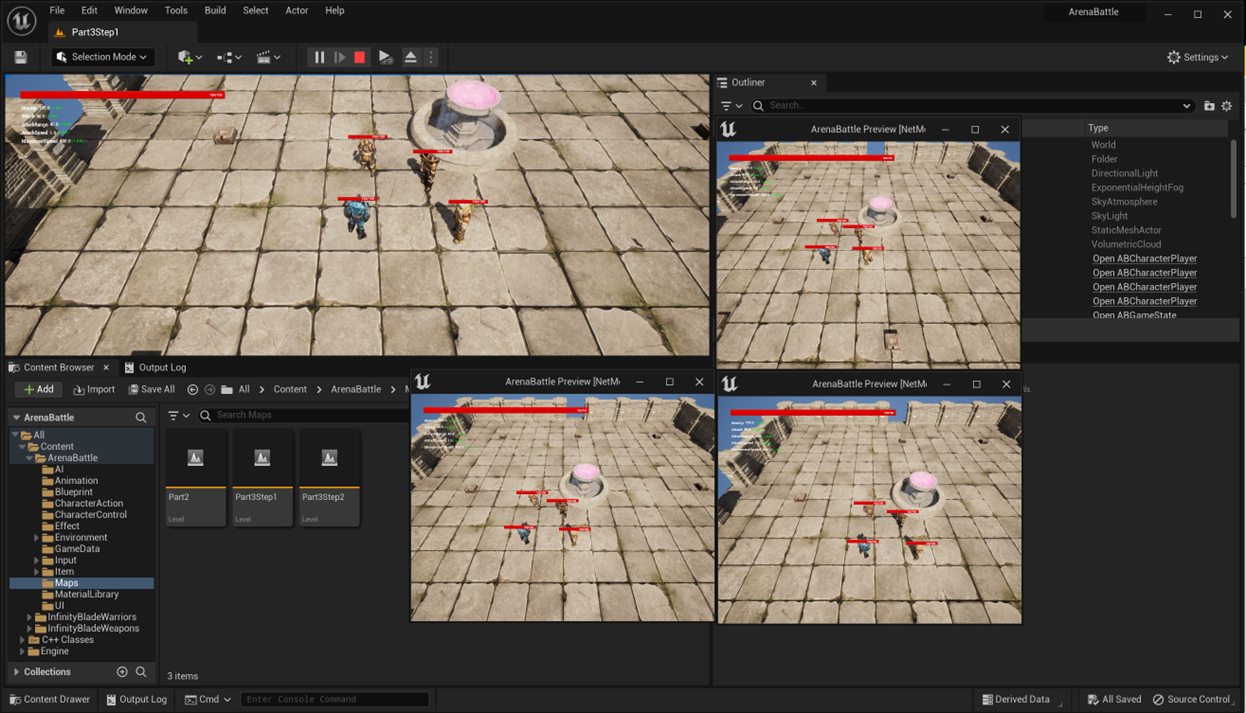
Task: Open the Source Control status
Action: pyautogui.click(x=1191, y=699)
